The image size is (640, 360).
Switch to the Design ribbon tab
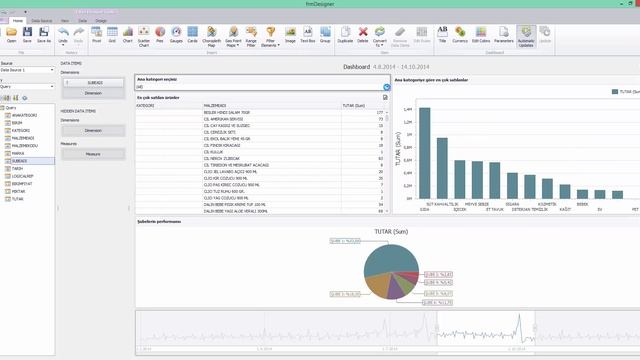tap(101, 20)
